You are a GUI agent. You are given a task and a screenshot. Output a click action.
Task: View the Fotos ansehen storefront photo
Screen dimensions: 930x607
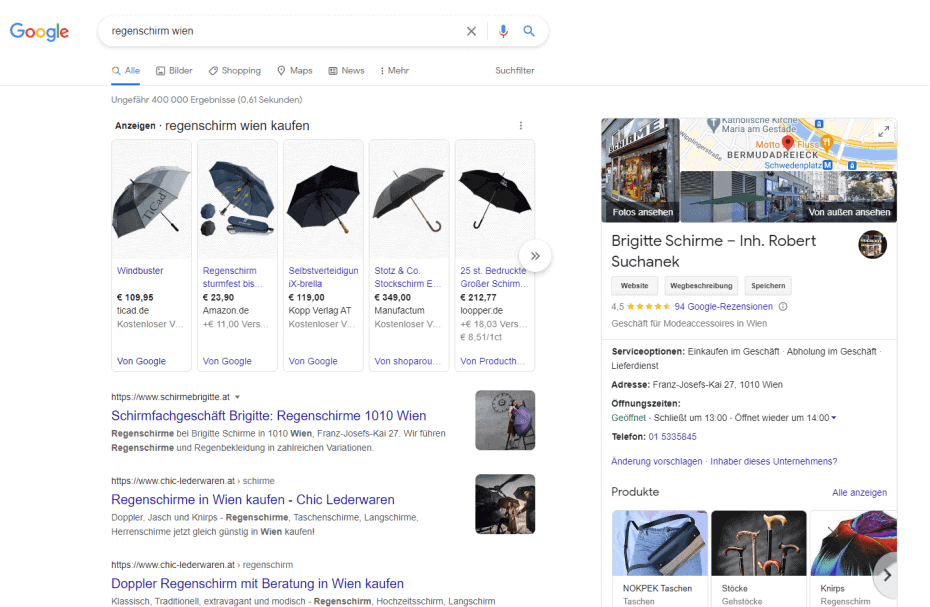[641, 170]
